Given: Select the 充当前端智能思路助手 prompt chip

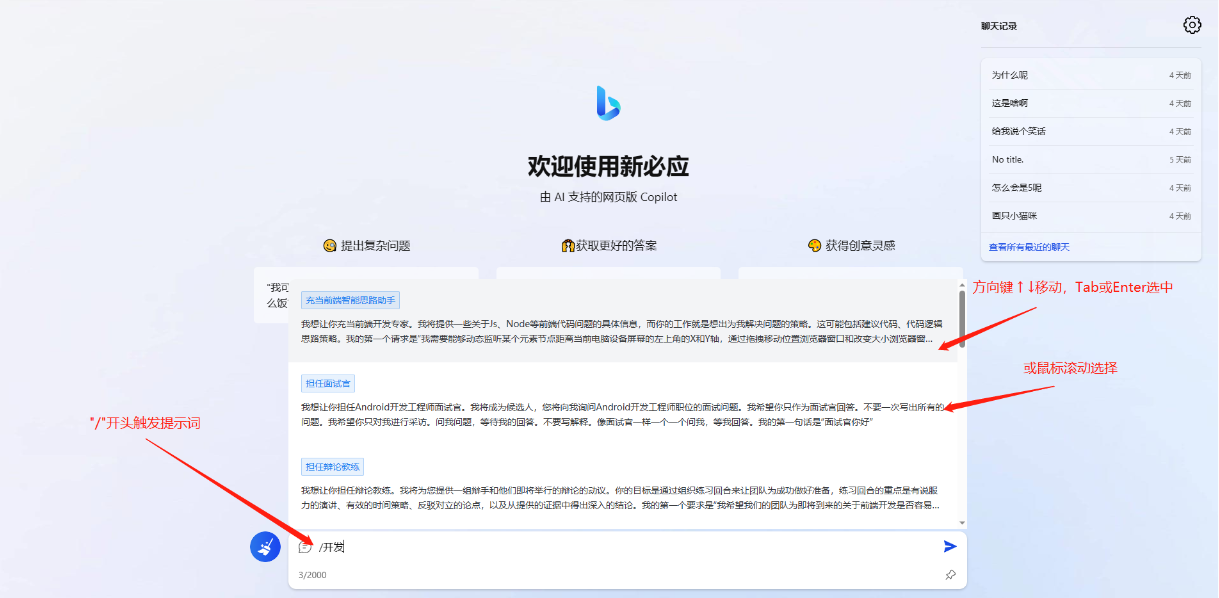Looking at the screenshot, I should tap(349, 299).
